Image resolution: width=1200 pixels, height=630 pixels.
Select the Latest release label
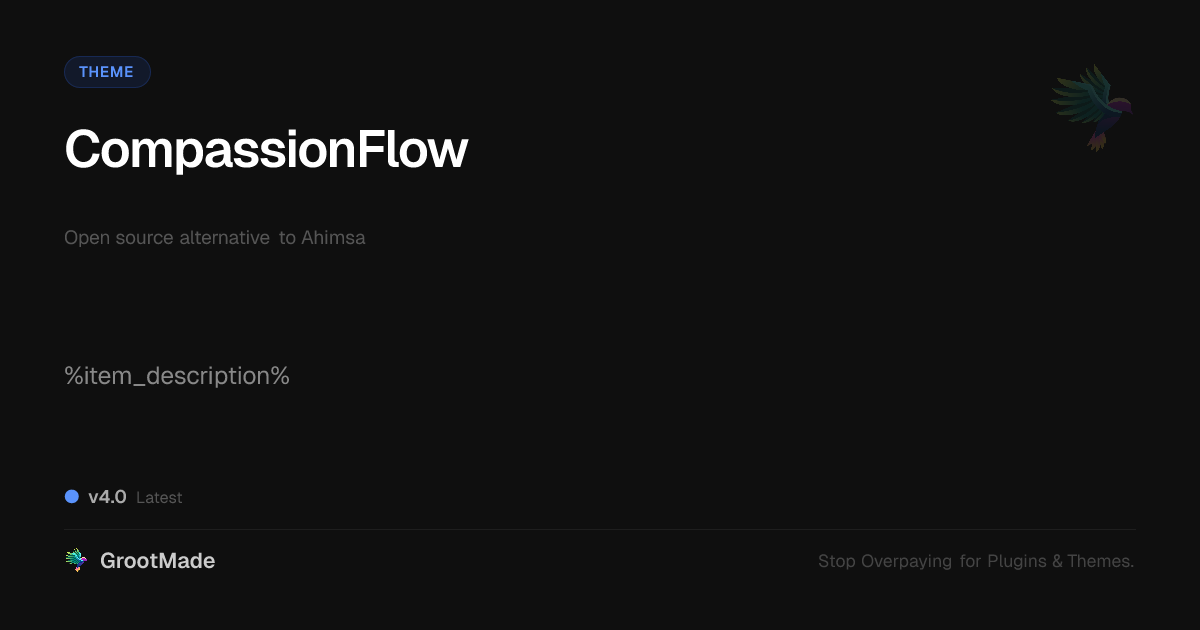[159, 498]
